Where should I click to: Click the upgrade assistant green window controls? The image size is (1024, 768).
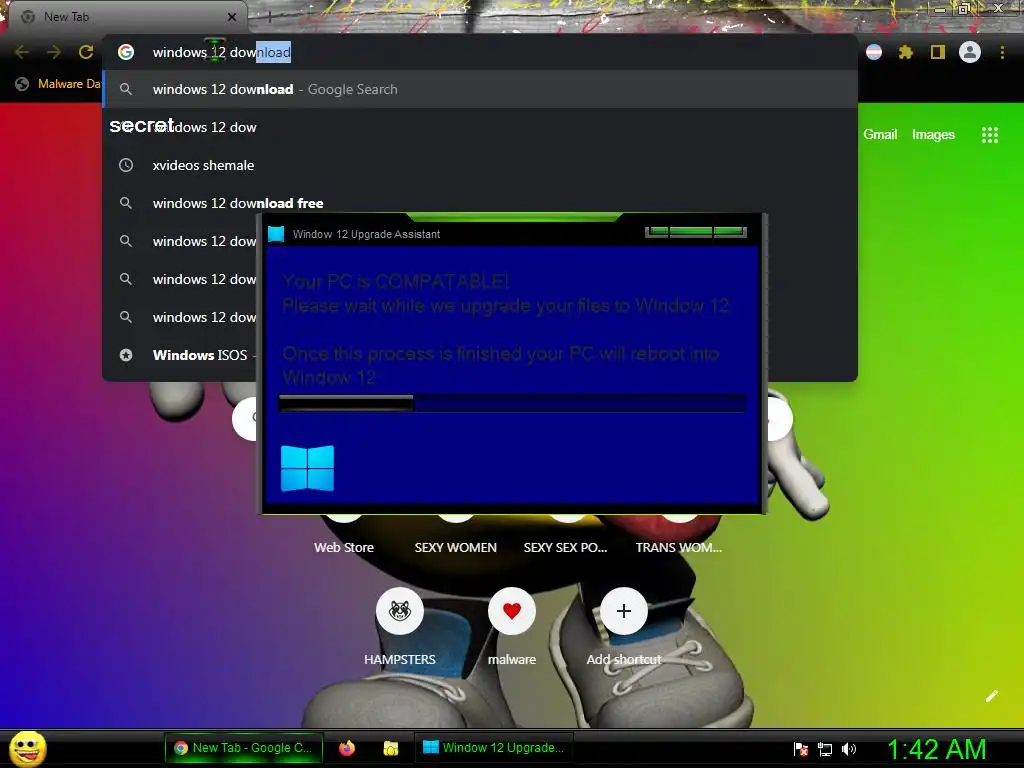pyautogui.click(x=696, y=232)
